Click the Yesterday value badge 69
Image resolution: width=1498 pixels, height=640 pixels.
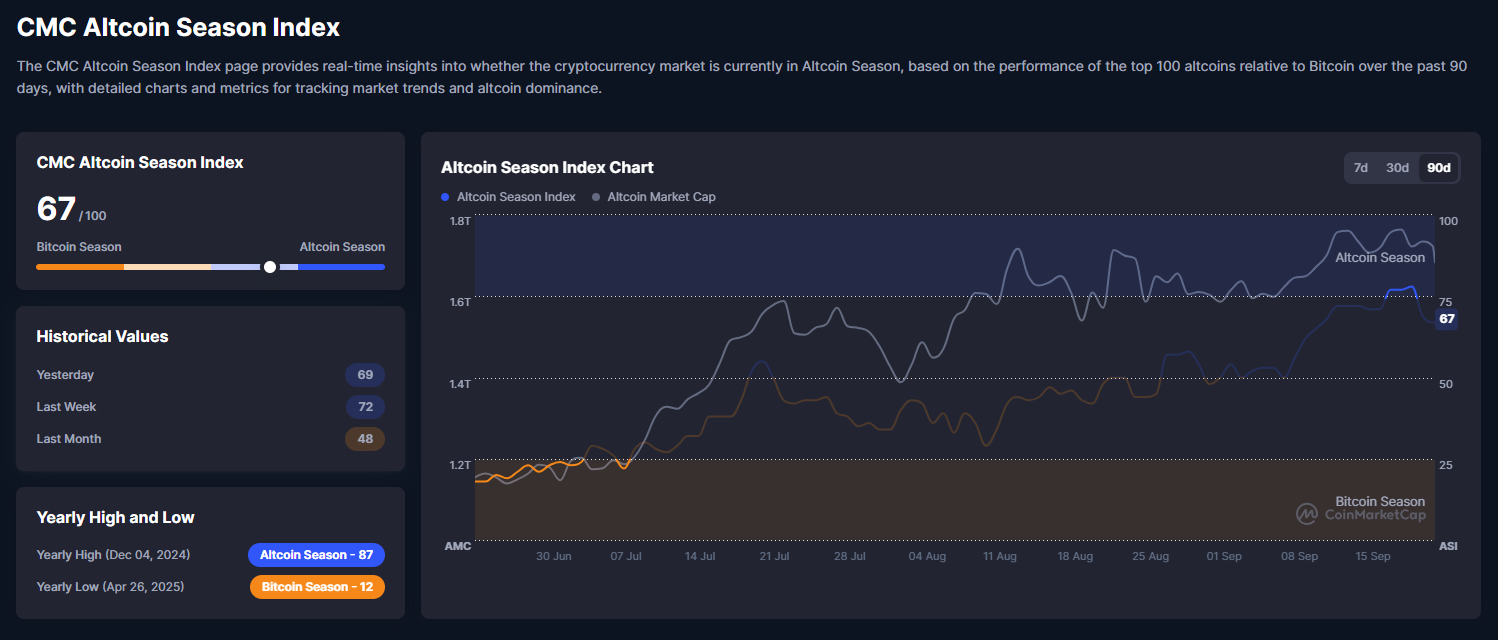click(x=365, y=375)
